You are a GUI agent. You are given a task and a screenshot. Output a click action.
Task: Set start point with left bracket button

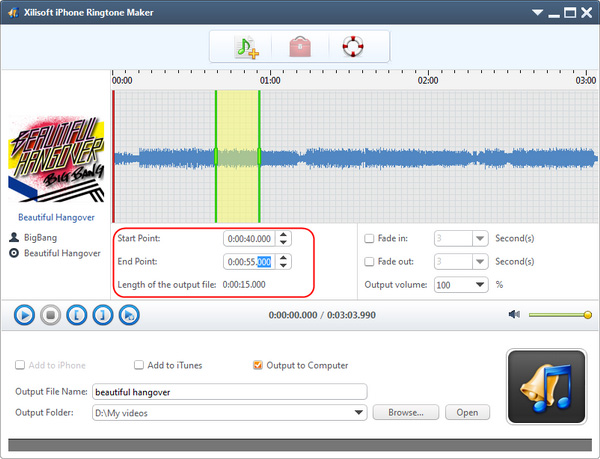pos(76,315)
